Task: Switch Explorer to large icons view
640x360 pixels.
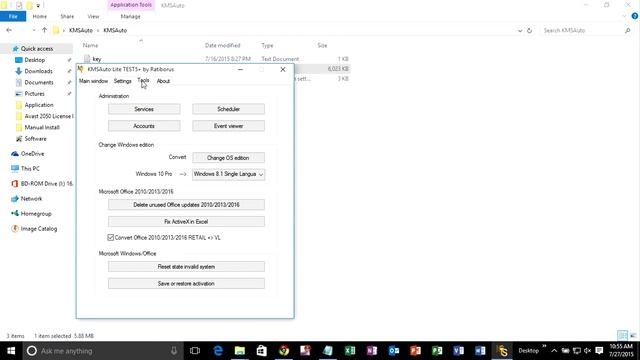Action: pyautogui.click(x=633, y=336)
